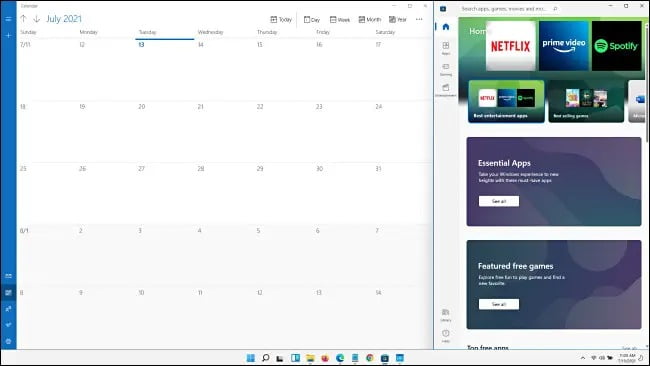Switch Calendar to Day view
The image size is (650, 366).
[312, 19]
